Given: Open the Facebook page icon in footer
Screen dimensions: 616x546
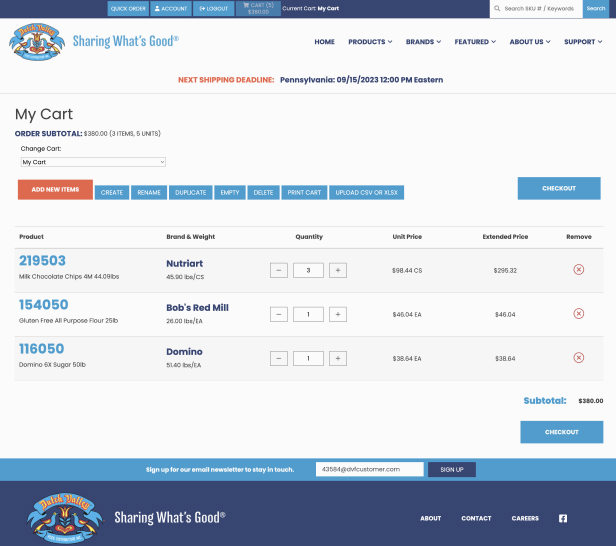Looking at the screenshot, I should [563, 518].
